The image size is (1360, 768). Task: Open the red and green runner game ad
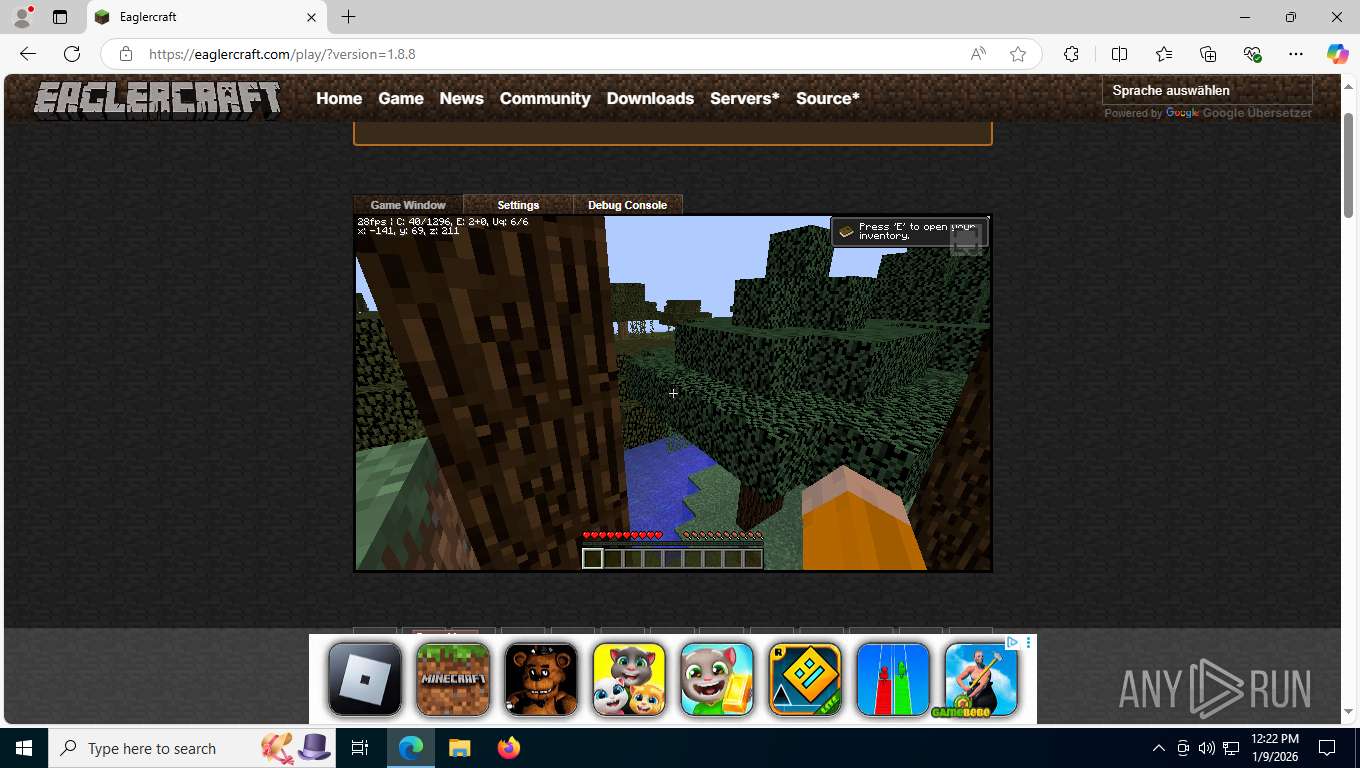pyautogui.click(x=893, y=679)
